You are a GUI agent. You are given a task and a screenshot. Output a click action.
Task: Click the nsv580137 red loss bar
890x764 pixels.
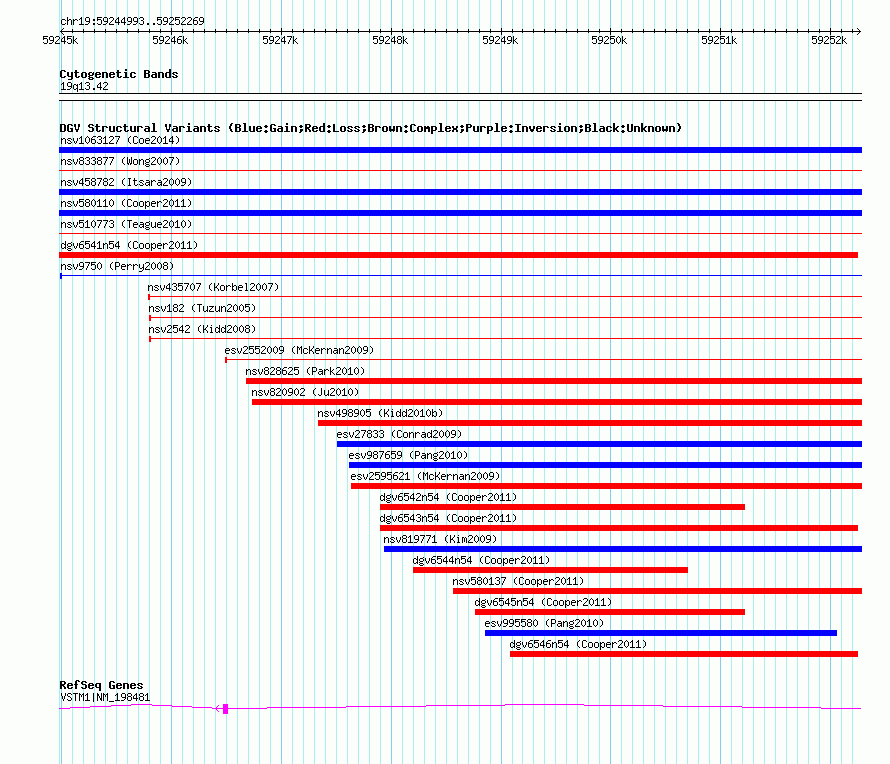pos(657,591)
